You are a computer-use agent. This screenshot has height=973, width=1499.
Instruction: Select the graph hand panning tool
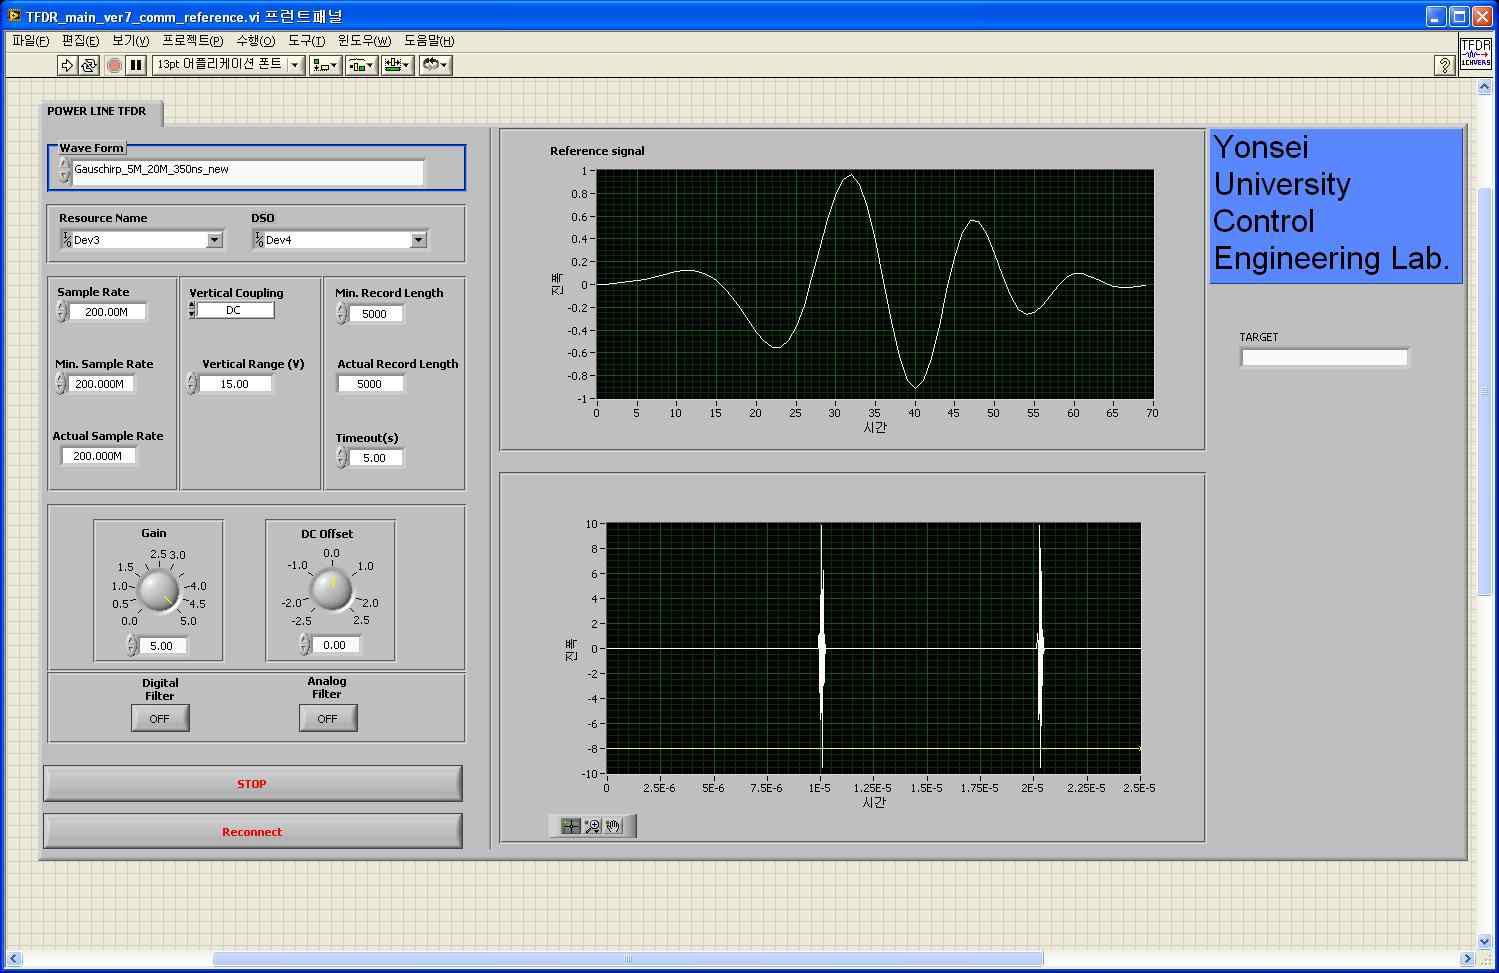coord(614,826)
